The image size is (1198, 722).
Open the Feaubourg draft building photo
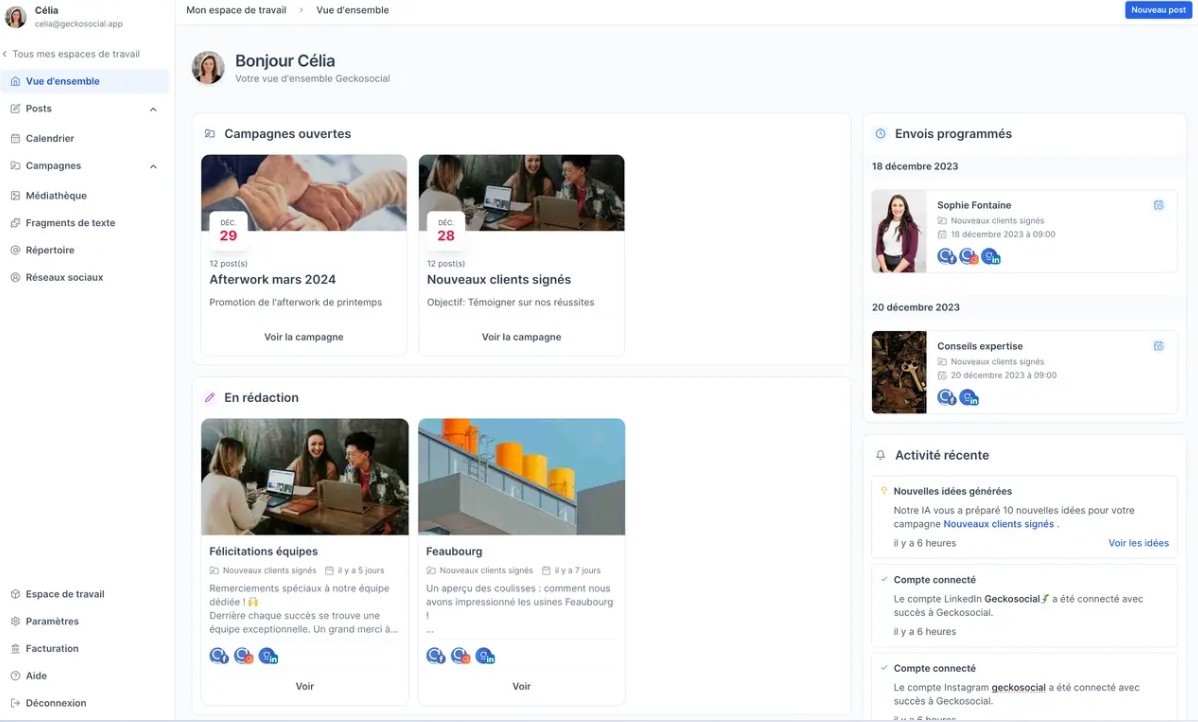pos(521,477)
